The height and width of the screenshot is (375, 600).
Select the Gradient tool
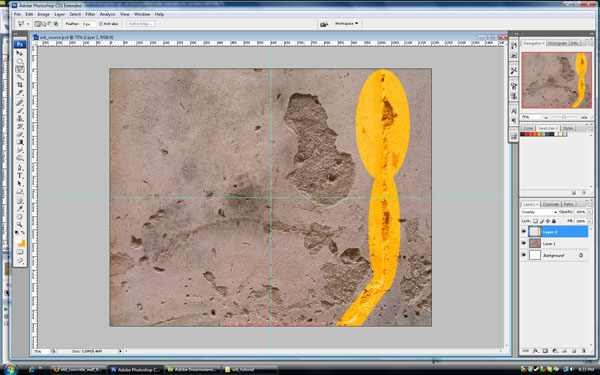pos(20,142)
